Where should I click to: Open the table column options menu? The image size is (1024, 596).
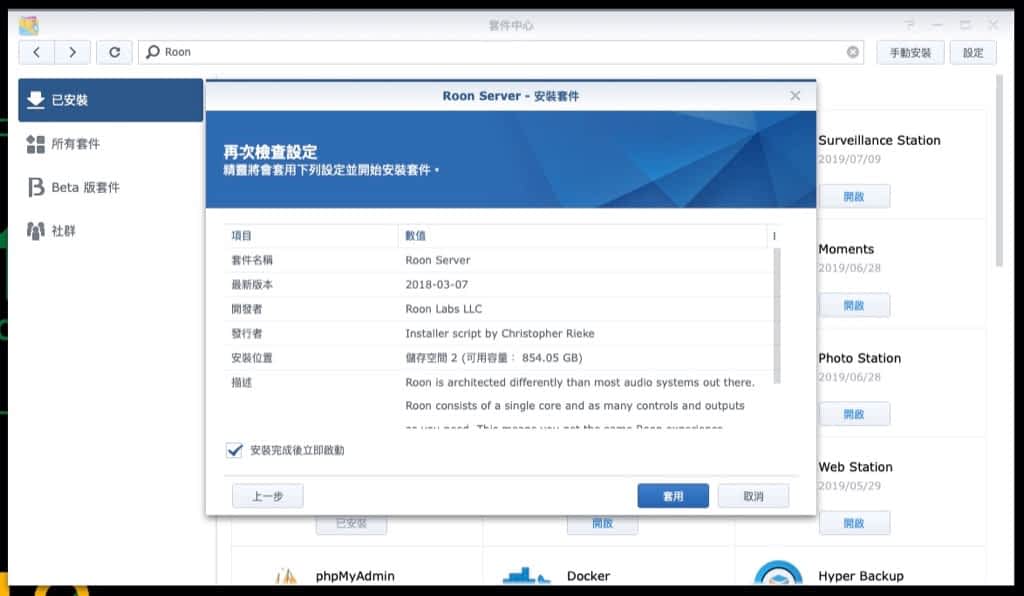(775, 236)
